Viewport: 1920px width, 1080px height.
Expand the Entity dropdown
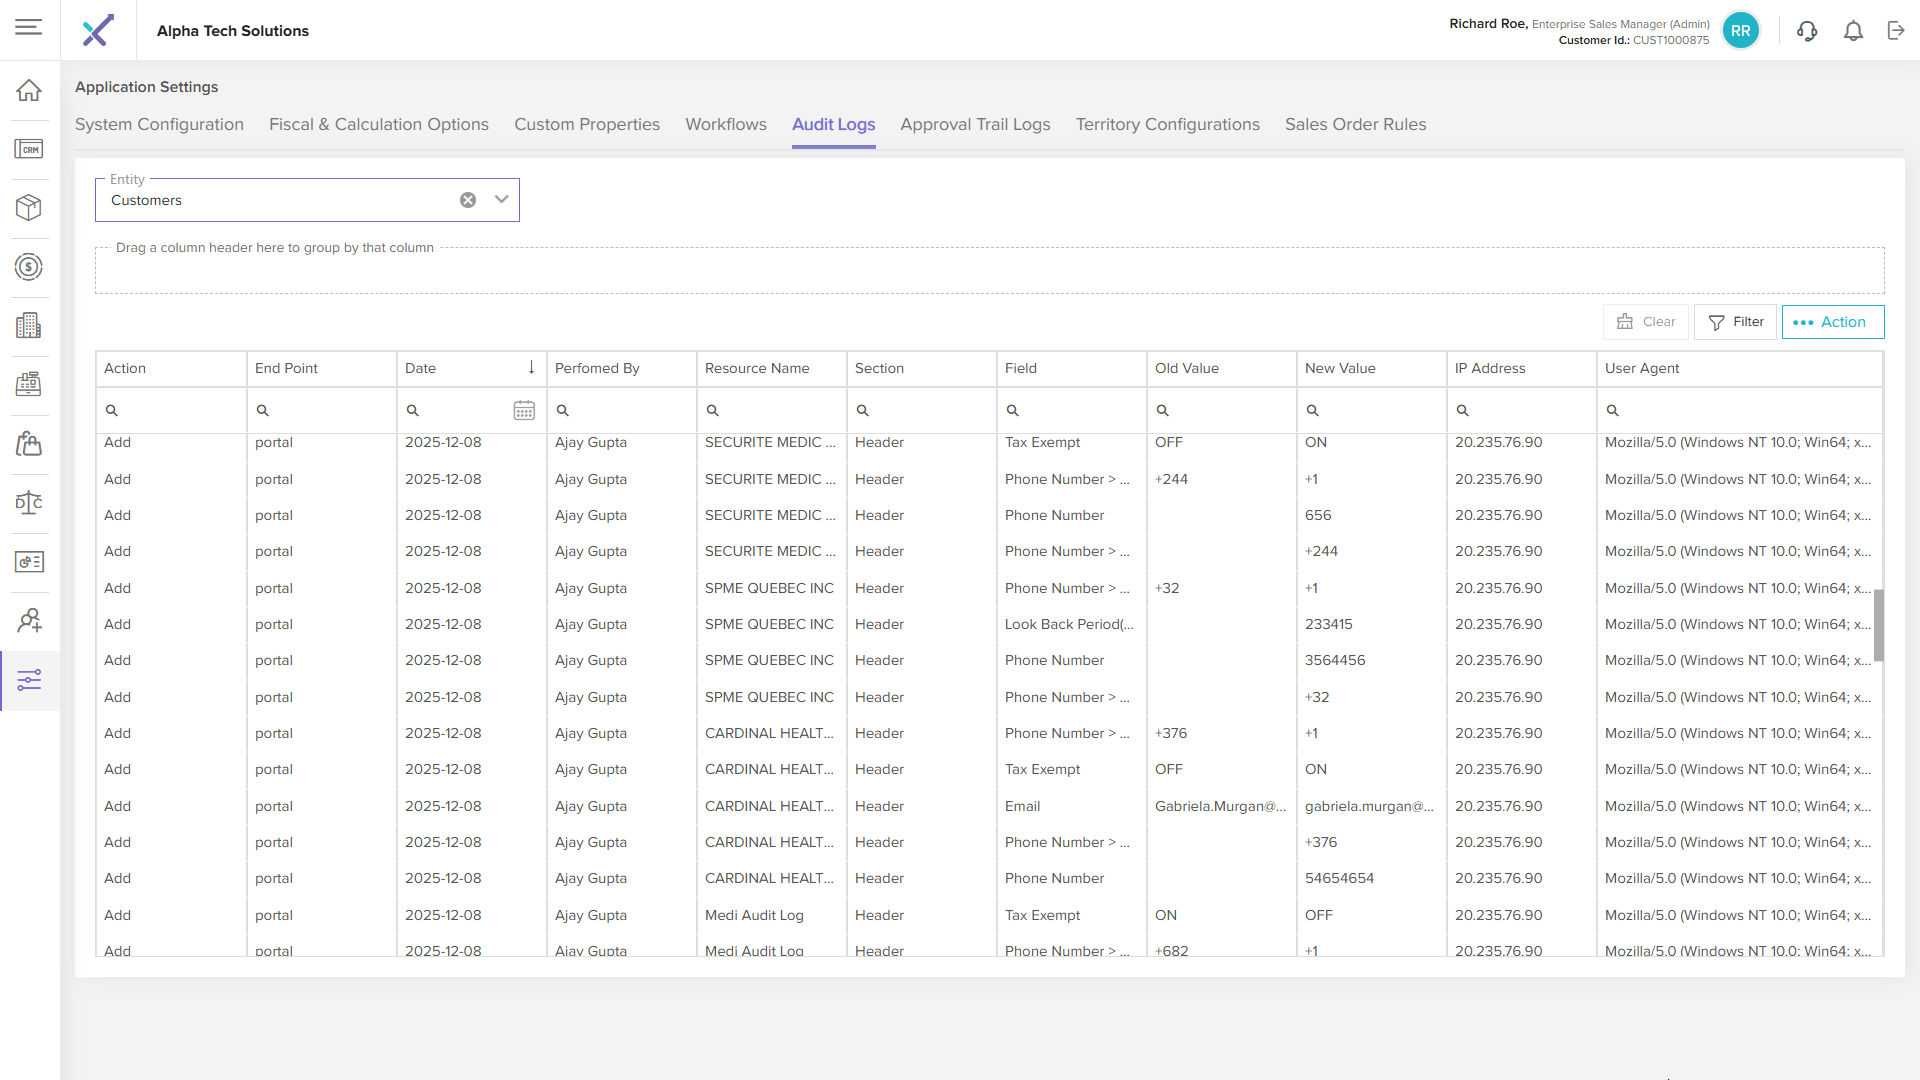coord(502,200)
